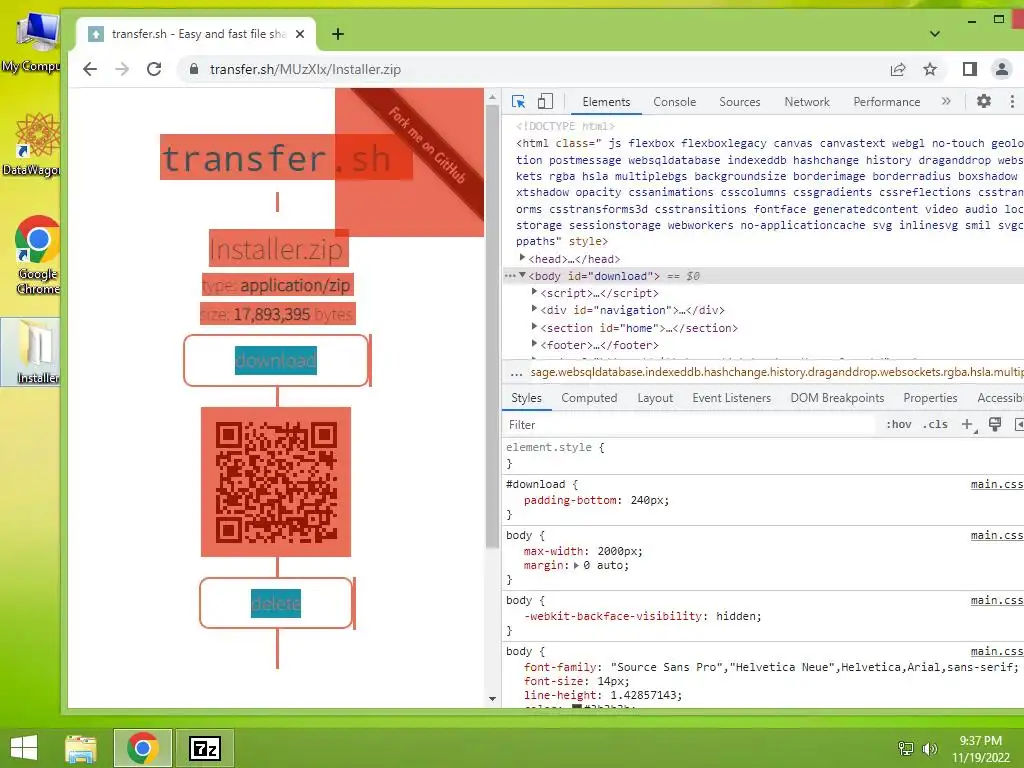The image size is (1024, 768).
Task: Switch to the Sources tab
Action: click(x=740, y=102)
